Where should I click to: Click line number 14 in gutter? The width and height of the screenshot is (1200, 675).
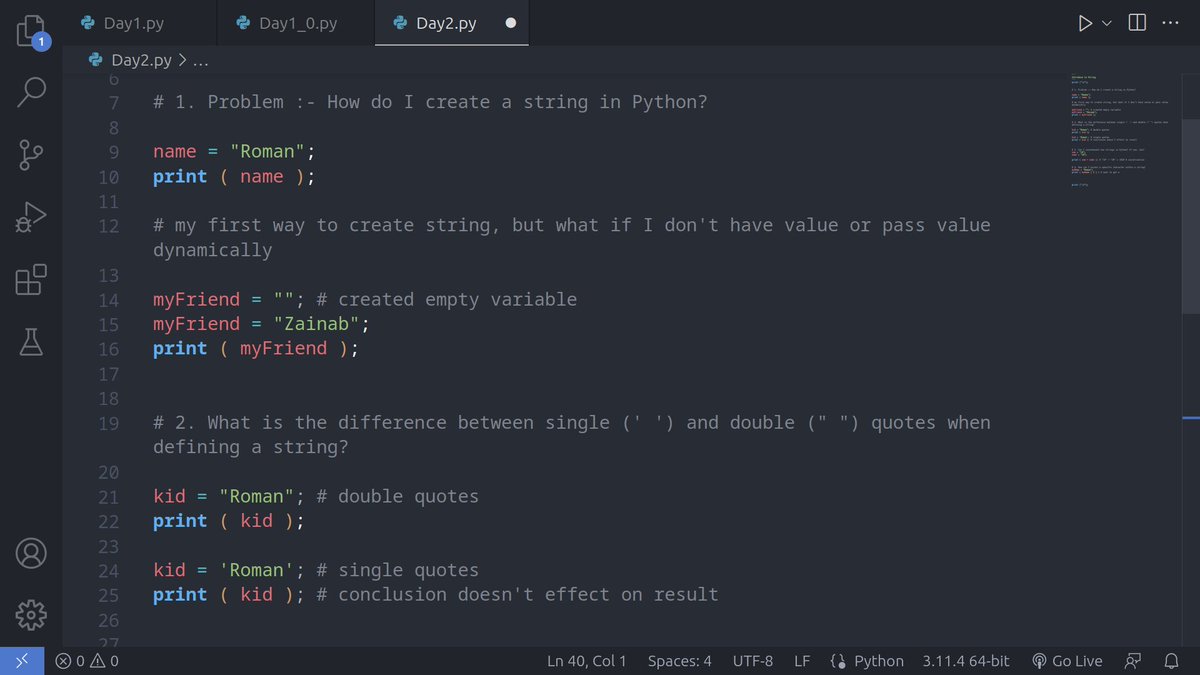(x=108, y=300)
